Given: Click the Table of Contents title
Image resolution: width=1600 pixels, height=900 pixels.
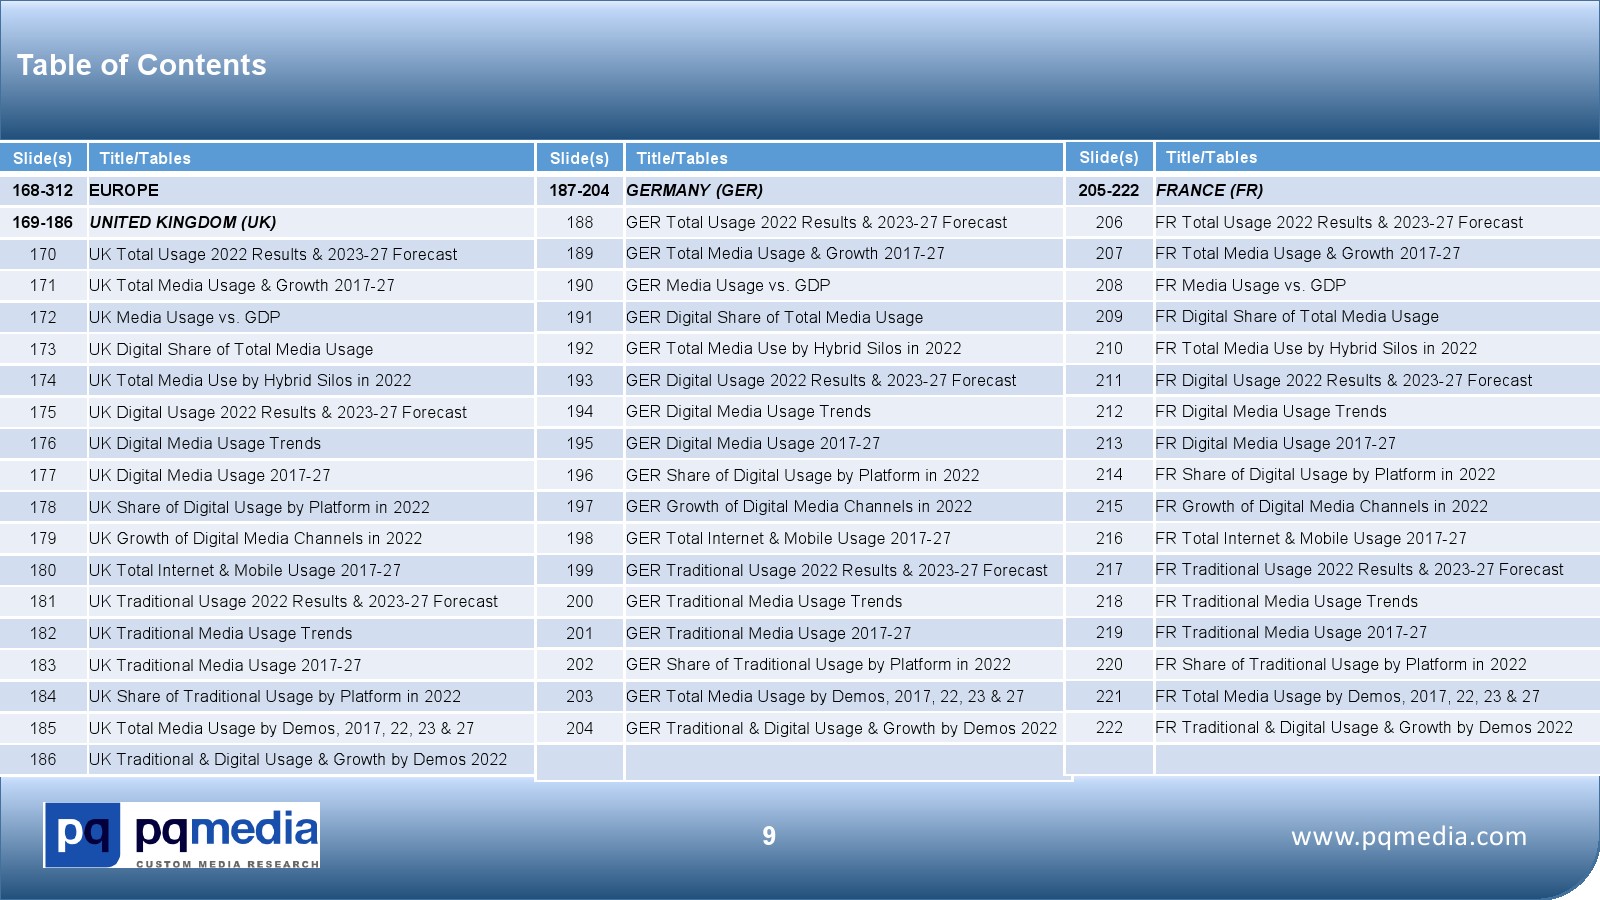Looking at the screenshot, I should [x=142, y=65].
